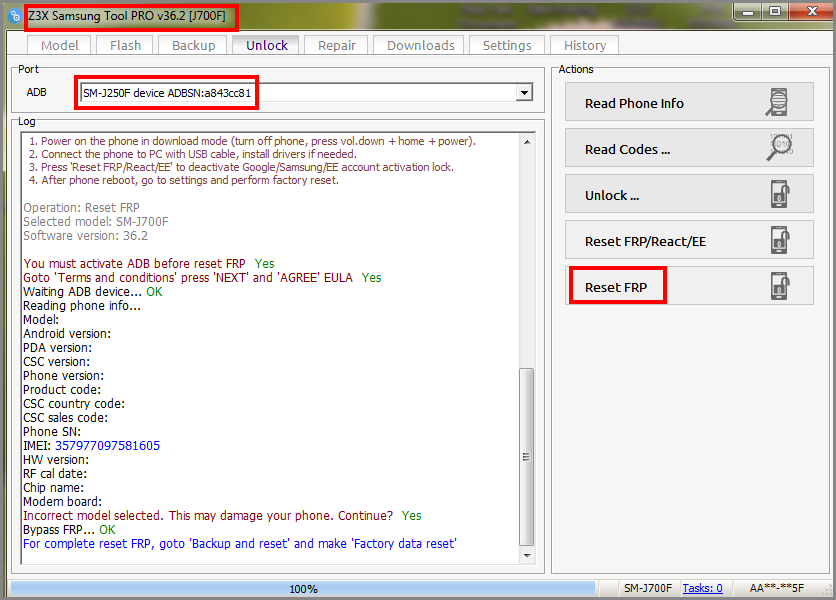Click 'Phone SN:' log line
Screen dimensions: 836x600
click(52, 431)
